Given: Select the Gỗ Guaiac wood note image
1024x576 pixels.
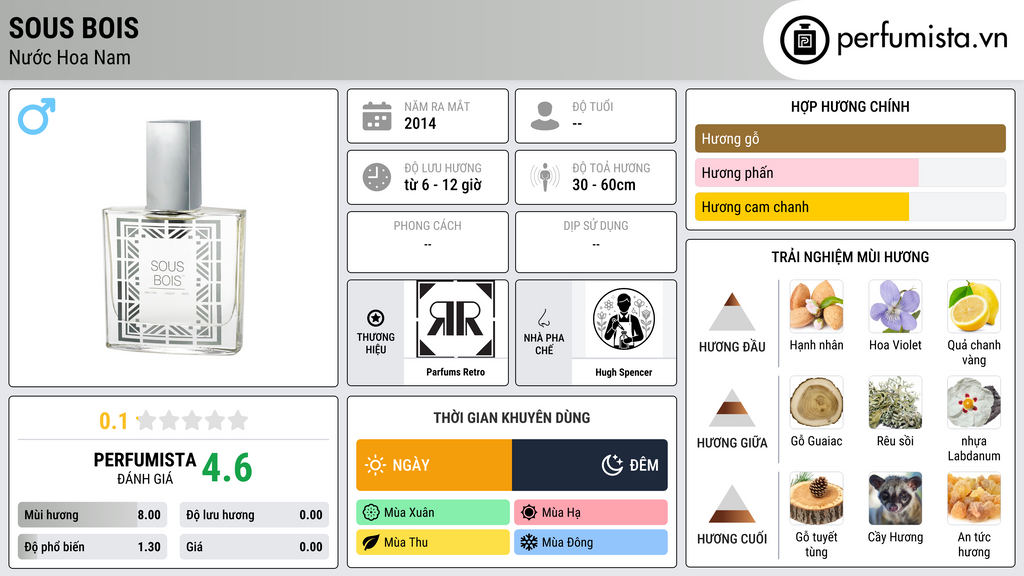Looking at the screenshot, I should click(x=816, y=402).
